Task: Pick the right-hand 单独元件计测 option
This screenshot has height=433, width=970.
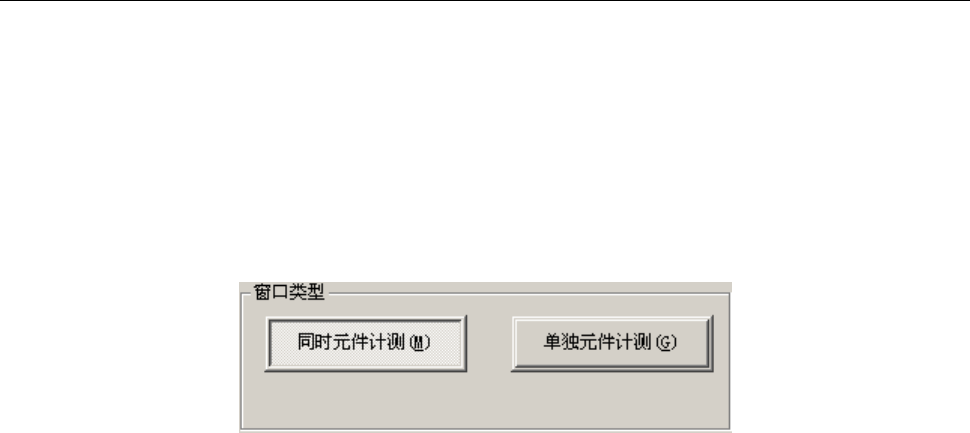Action: pyautogui.click(x=612, y=343)
